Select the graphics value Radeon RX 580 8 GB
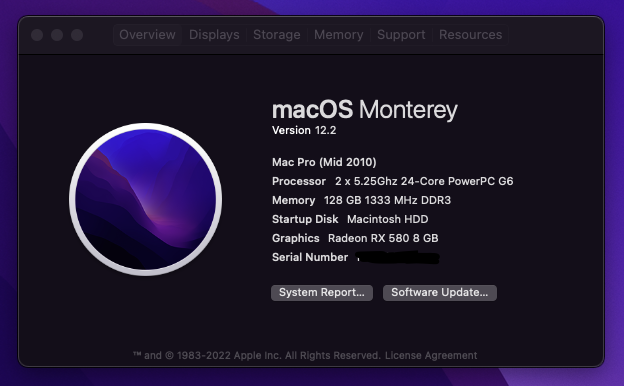624x386 pixels. pos(383,238)
